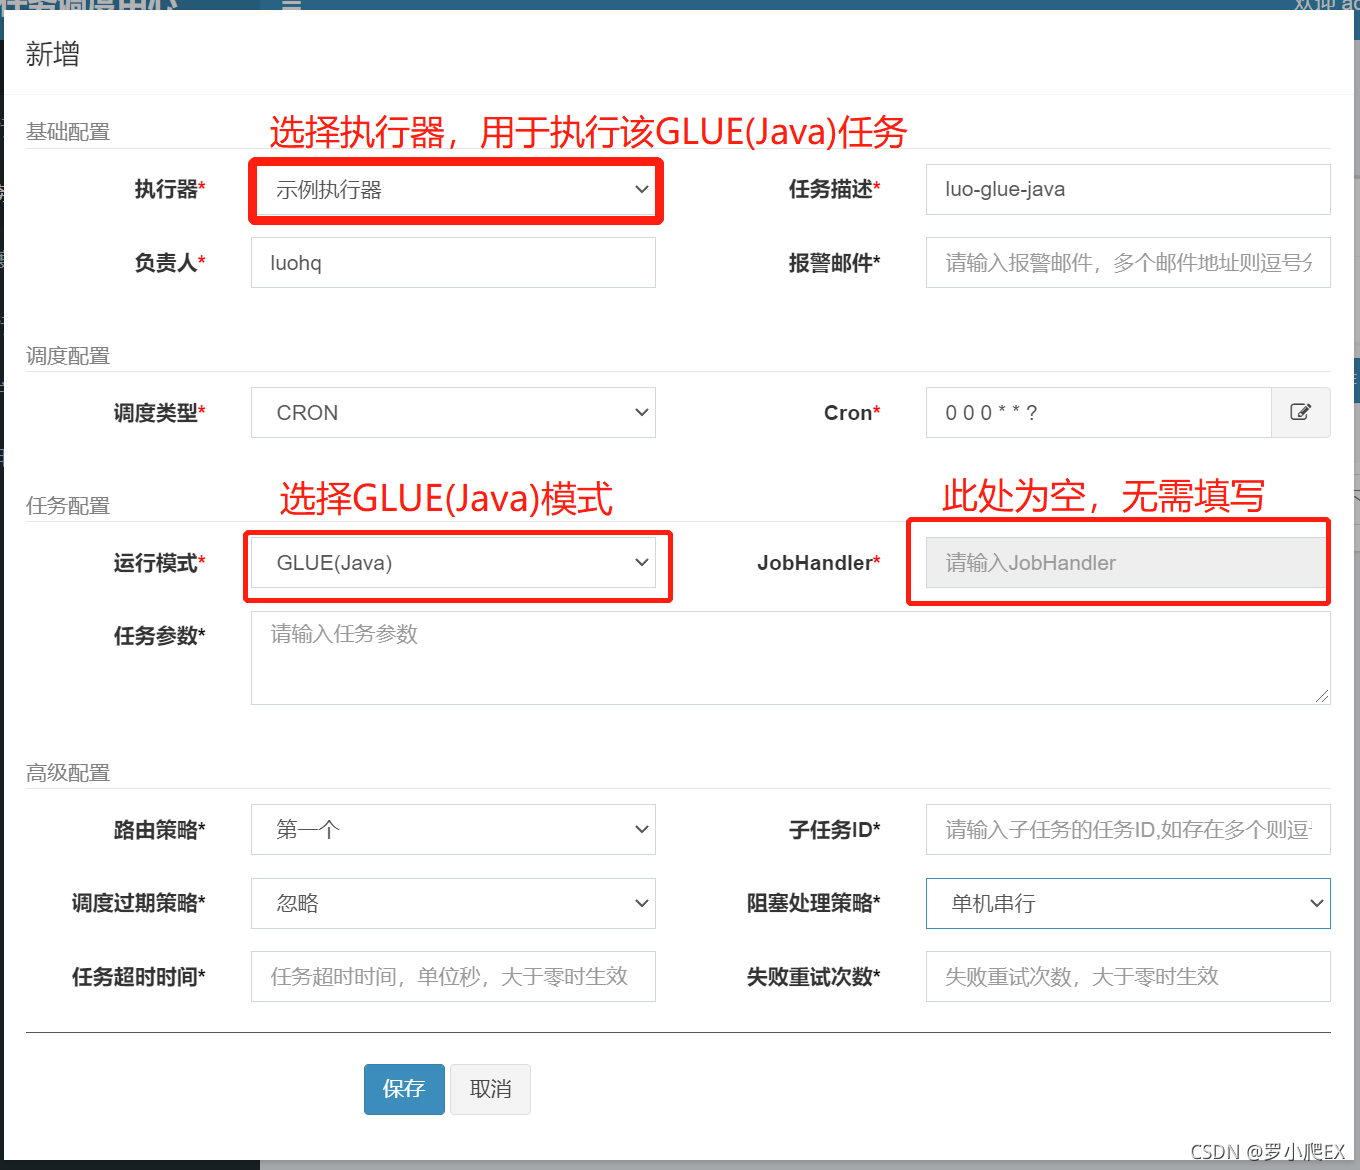Open the Cron expression editor icon
The image size is (1360, 1170).
tap(1300, 412)
